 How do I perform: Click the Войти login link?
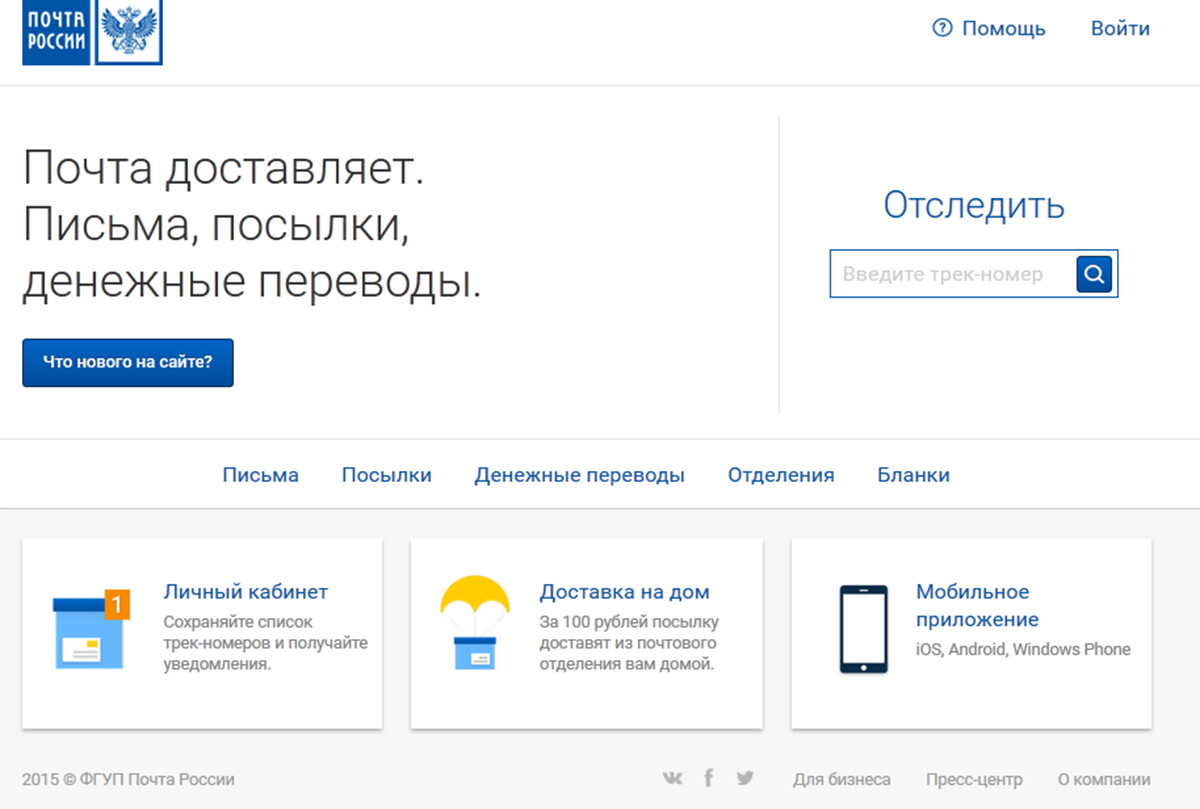[1120, 29]
